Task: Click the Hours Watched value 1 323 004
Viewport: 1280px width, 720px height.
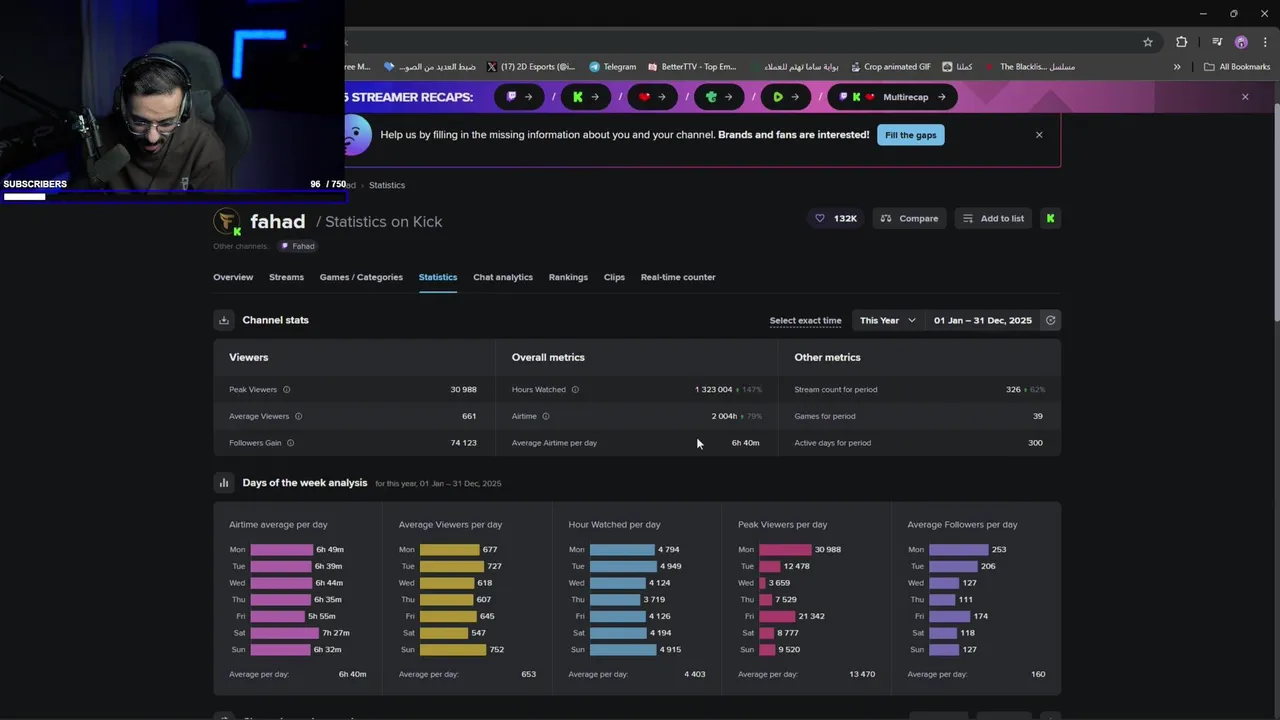Action: click(x=714, y=390)
